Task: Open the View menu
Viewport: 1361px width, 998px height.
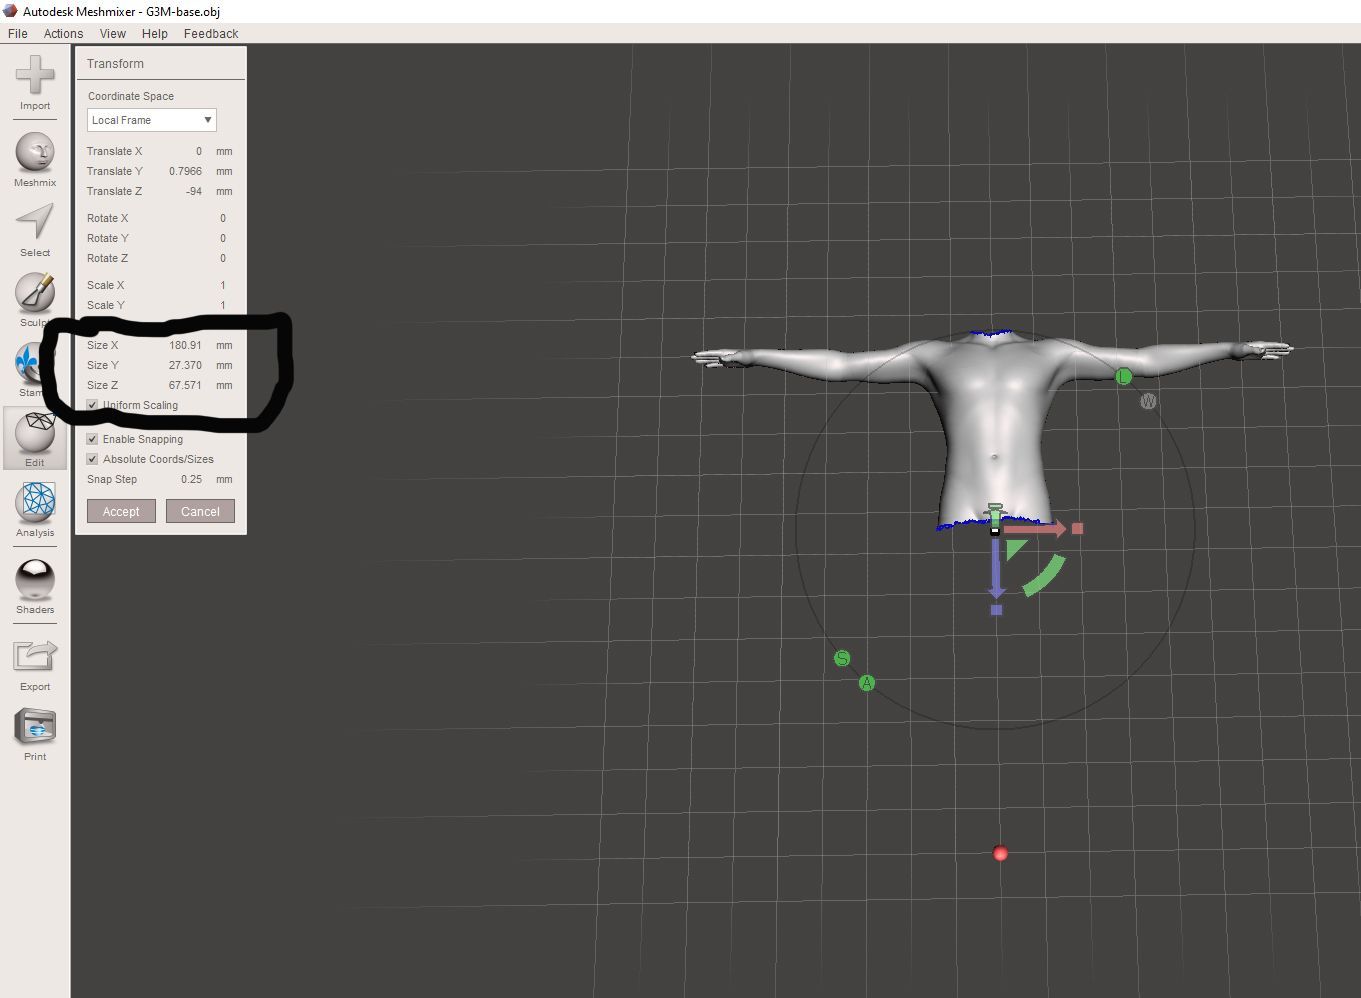Action: click(x=113, y=33)
